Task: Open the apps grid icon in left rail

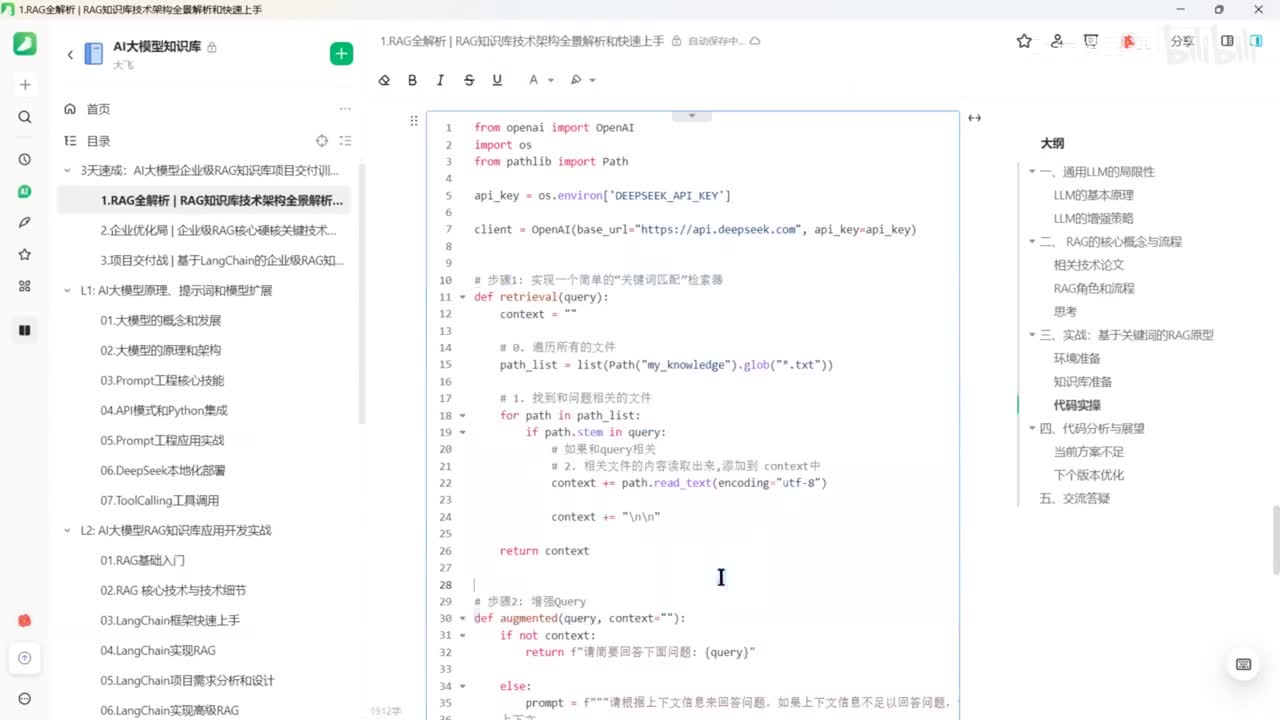Action: [25, 286]
